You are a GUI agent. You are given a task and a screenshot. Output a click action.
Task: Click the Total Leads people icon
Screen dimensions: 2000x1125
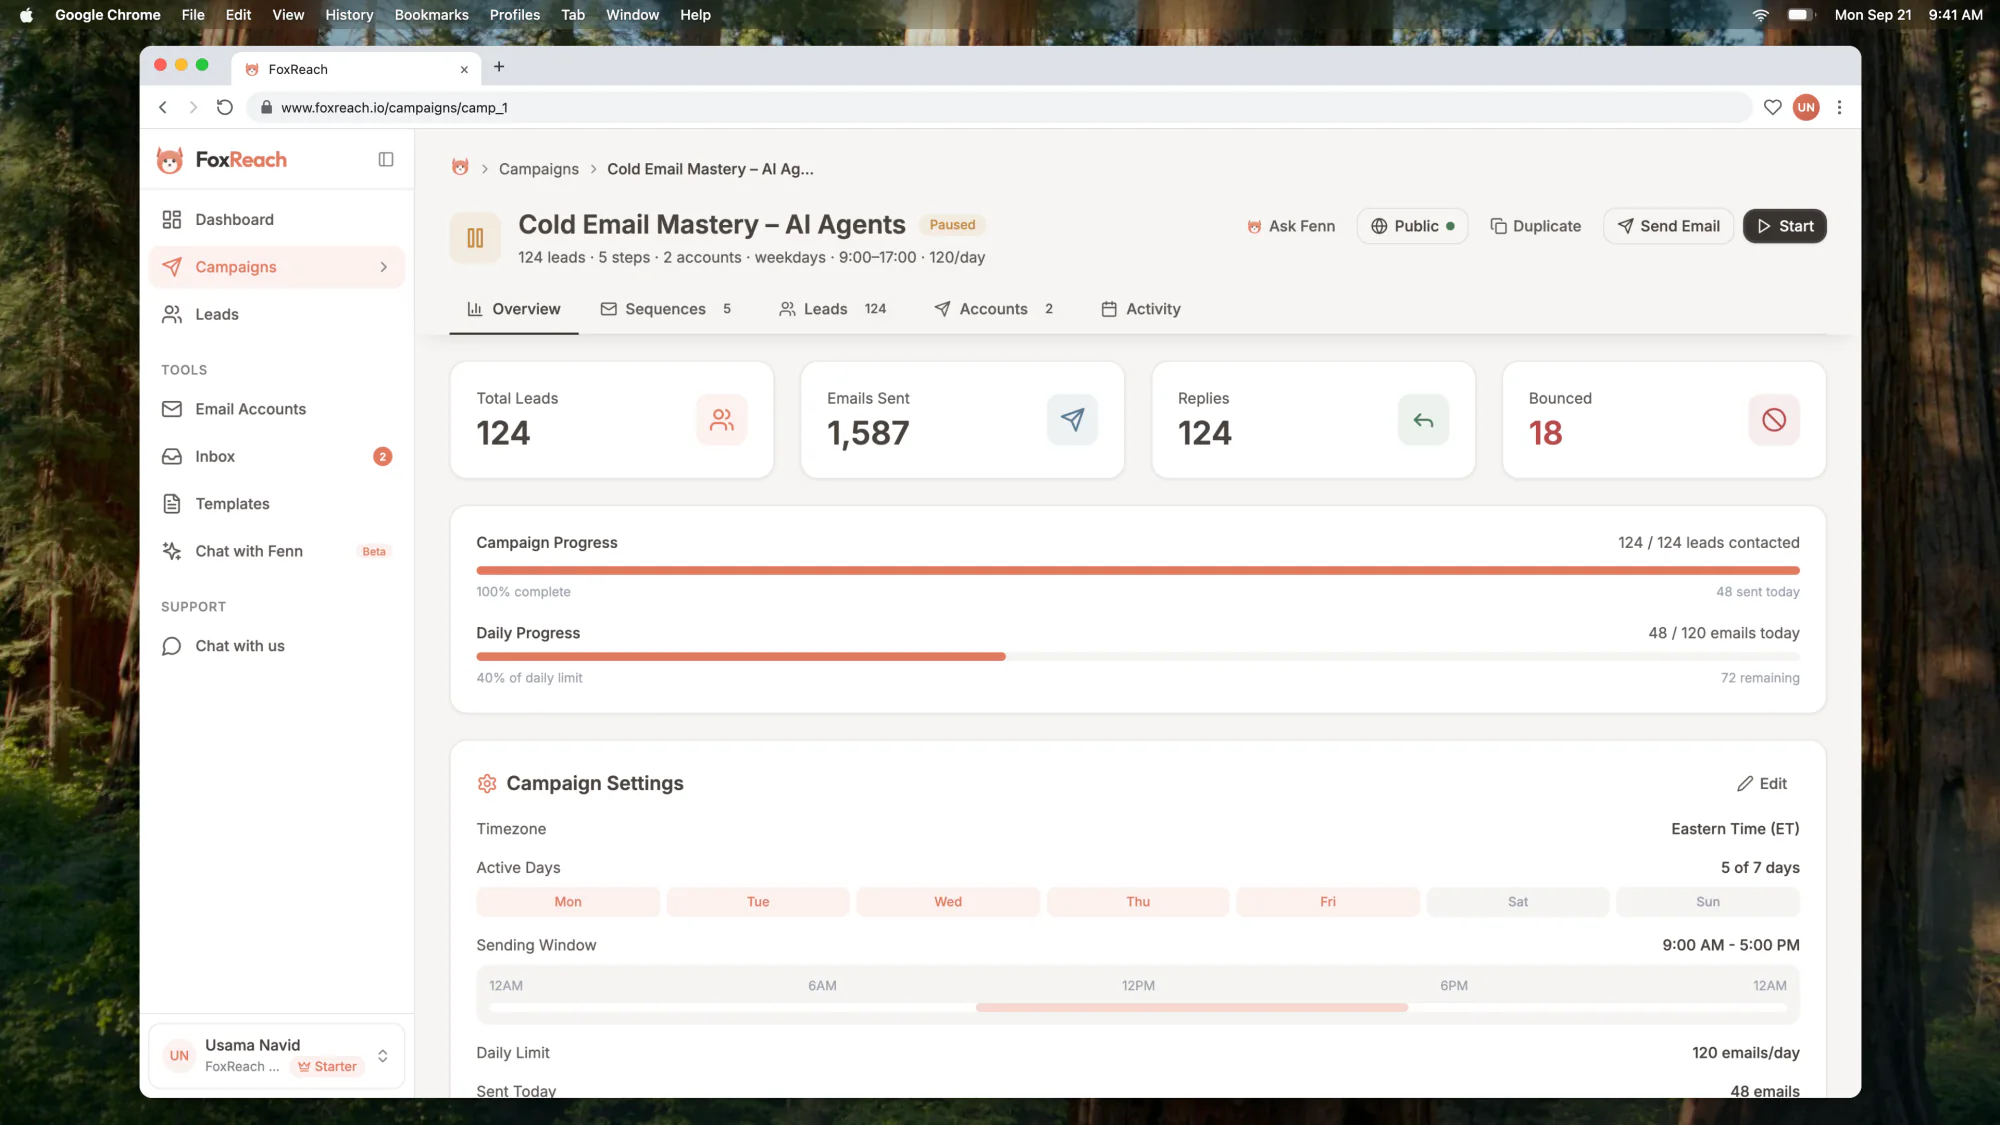coord(722,420)
